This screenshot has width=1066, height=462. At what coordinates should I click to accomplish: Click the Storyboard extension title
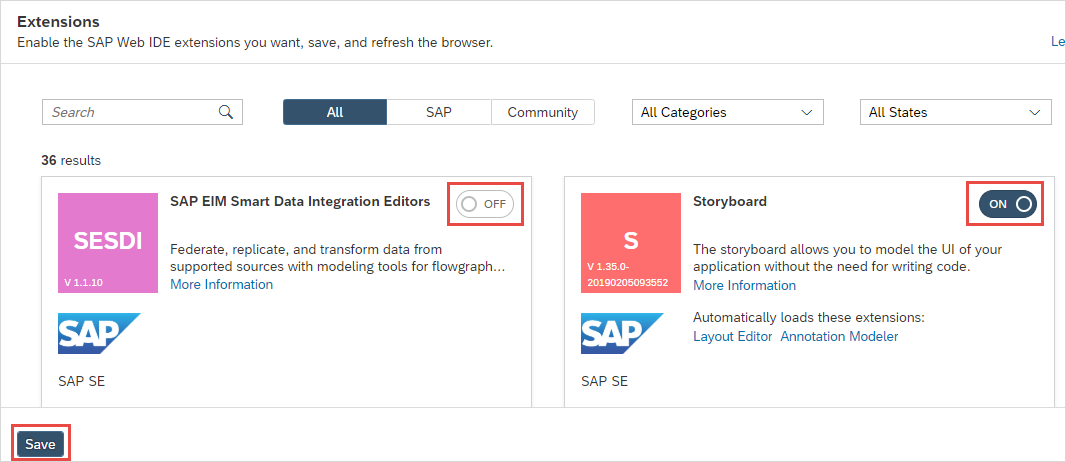coord(729,201)
